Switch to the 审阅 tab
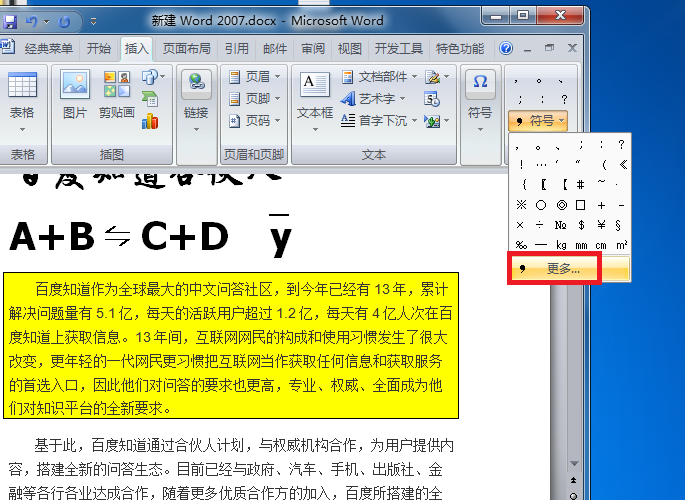 coord(313,48)
